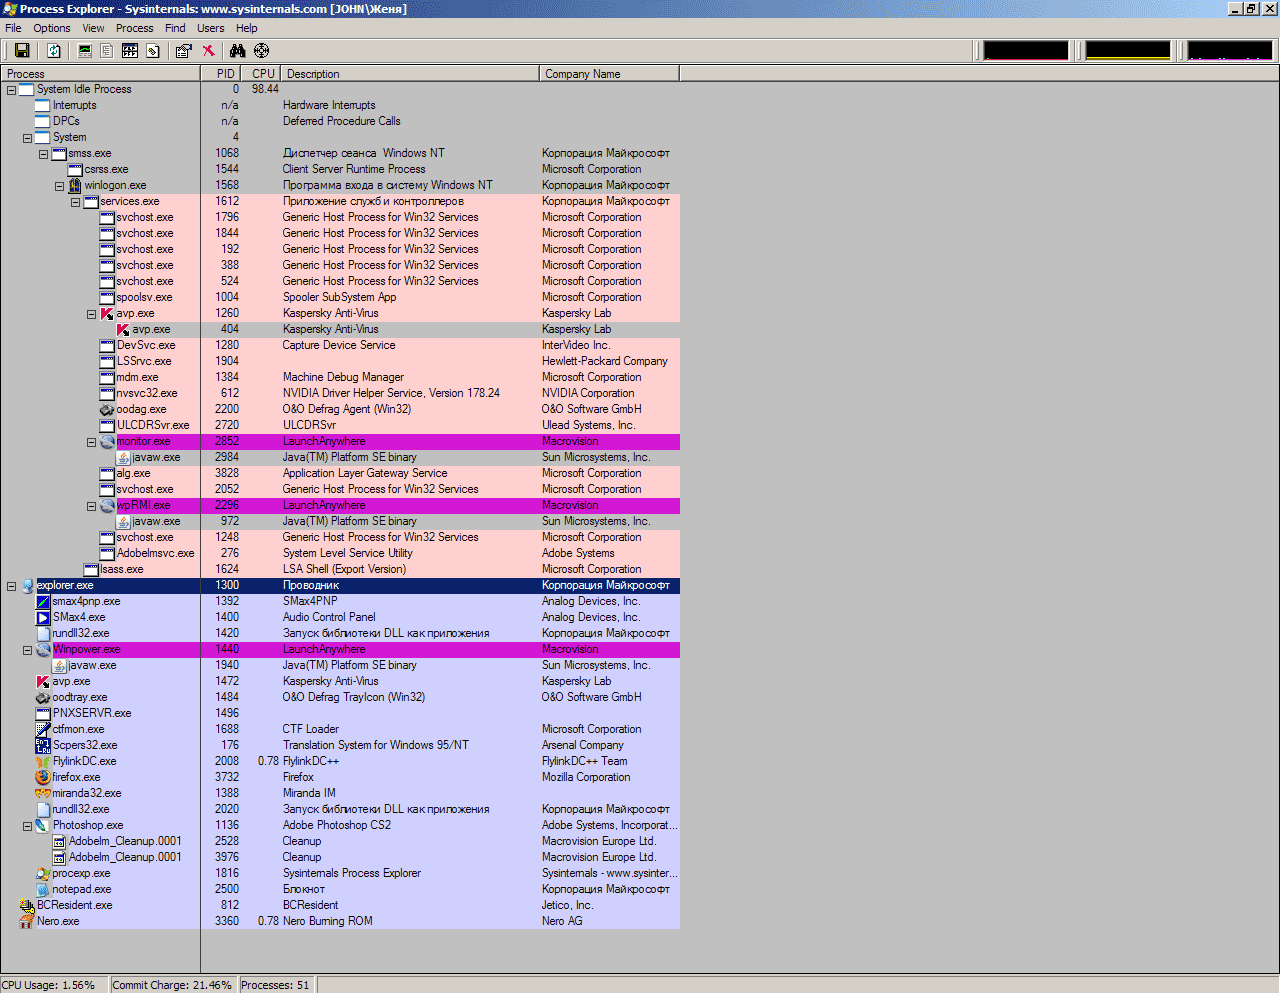
Task: Open the Properties toolbar icon
Action: [x=183, y=51]
